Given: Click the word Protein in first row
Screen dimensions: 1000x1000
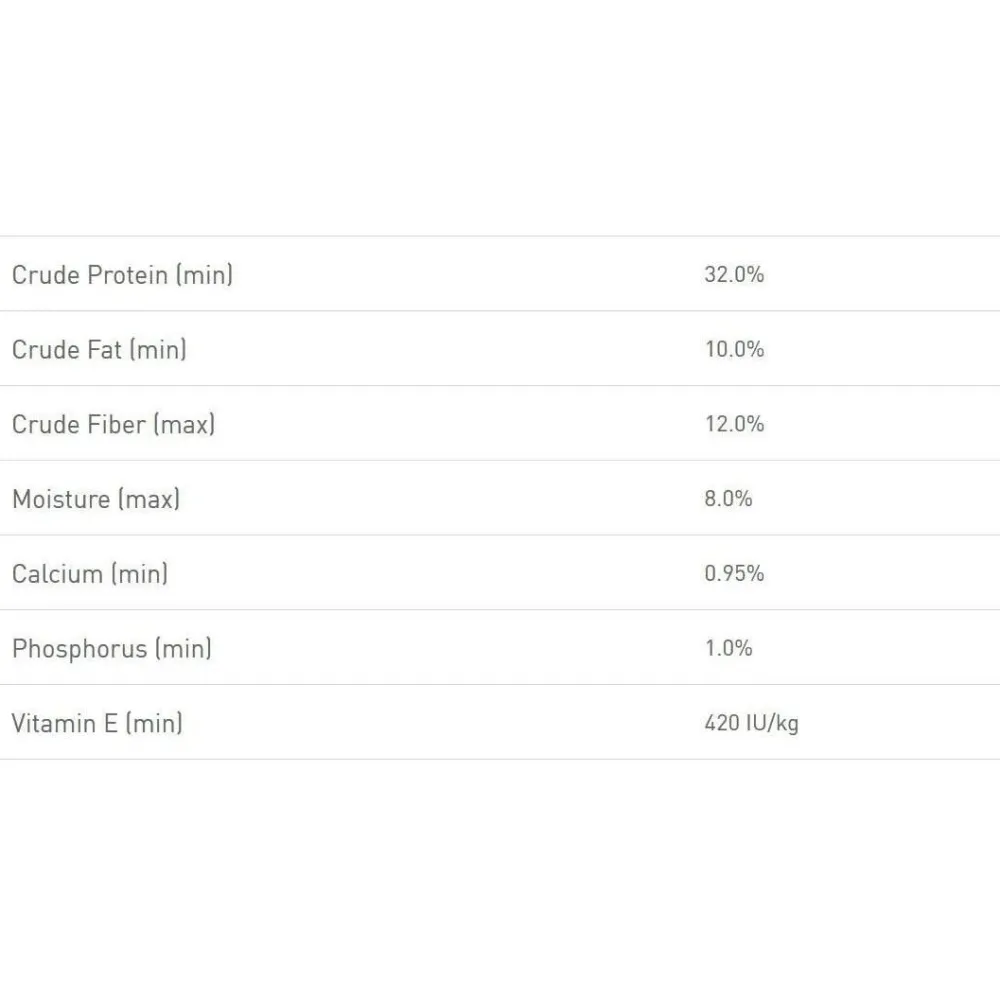Looking at the screenshot, I should 128,275.
